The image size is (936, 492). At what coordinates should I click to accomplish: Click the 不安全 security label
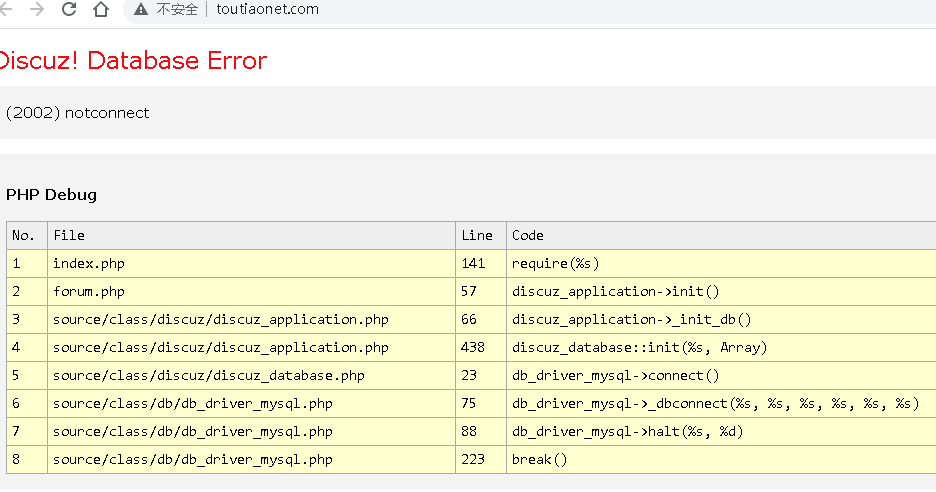[x=177, y=10]
